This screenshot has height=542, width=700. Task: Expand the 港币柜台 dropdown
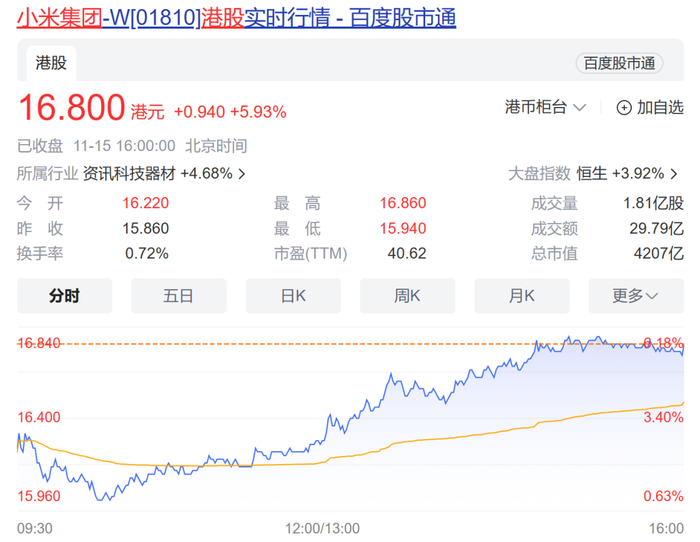pos(545,108)
